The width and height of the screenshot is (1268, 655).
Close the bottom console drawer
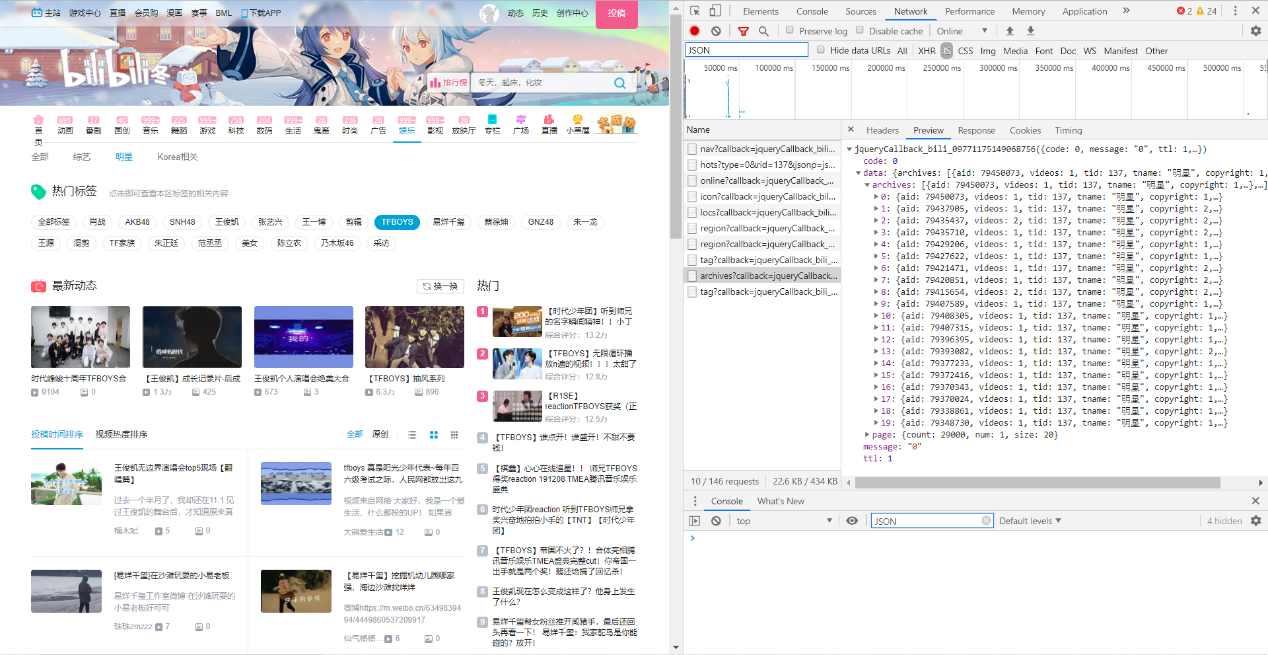click(1256, 501)
